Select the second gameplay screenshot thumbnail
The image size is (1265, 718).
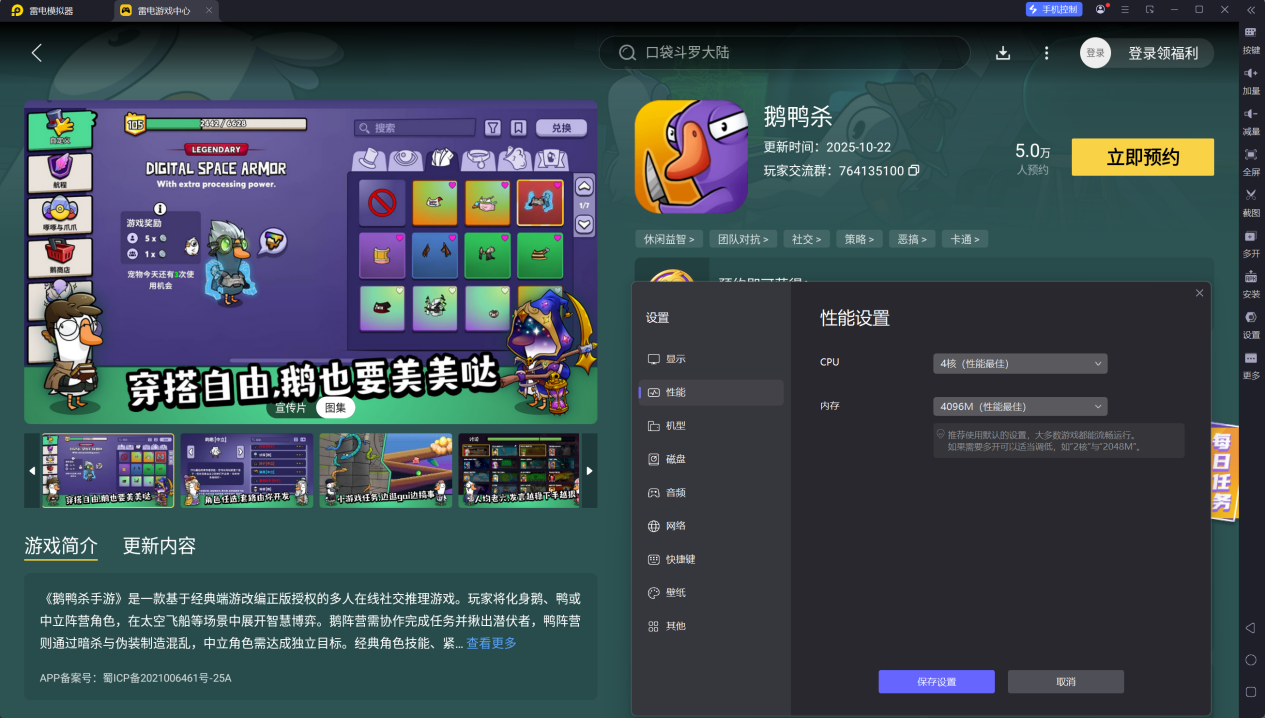point(246,470)
